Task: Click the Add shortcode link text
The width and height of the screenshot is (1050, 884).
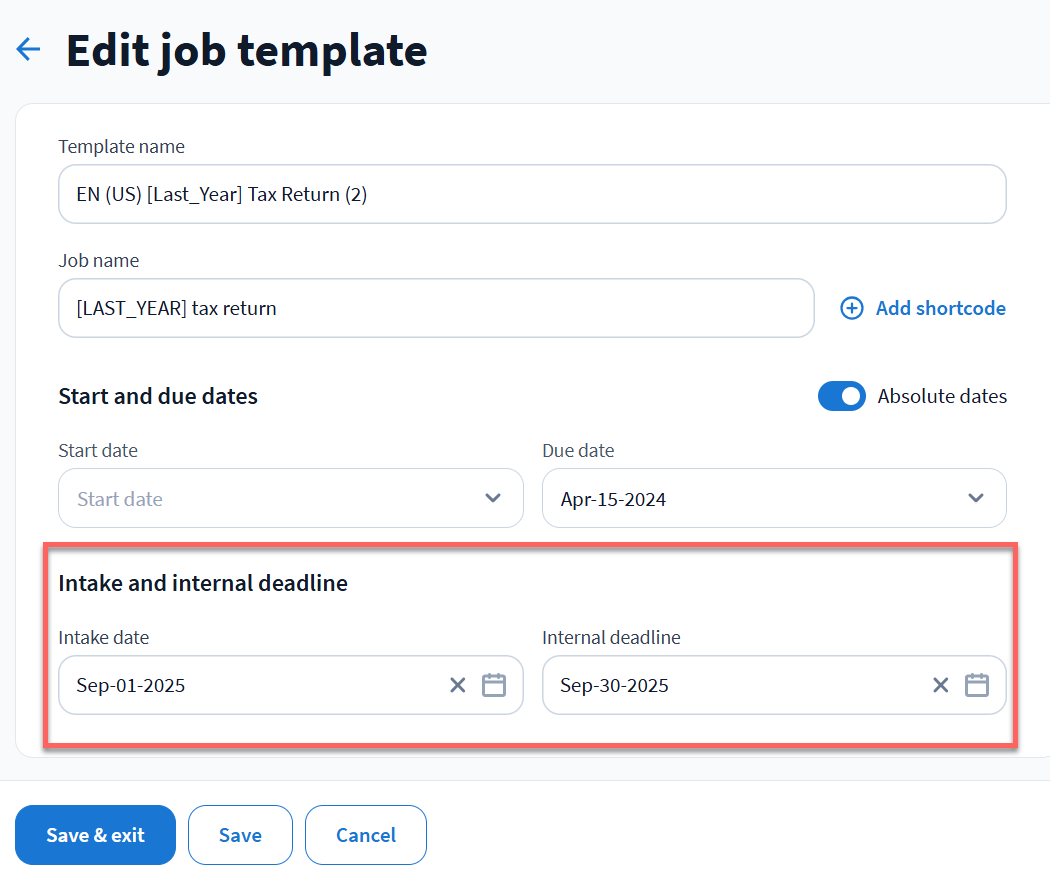Action: (x=941, y=308)
